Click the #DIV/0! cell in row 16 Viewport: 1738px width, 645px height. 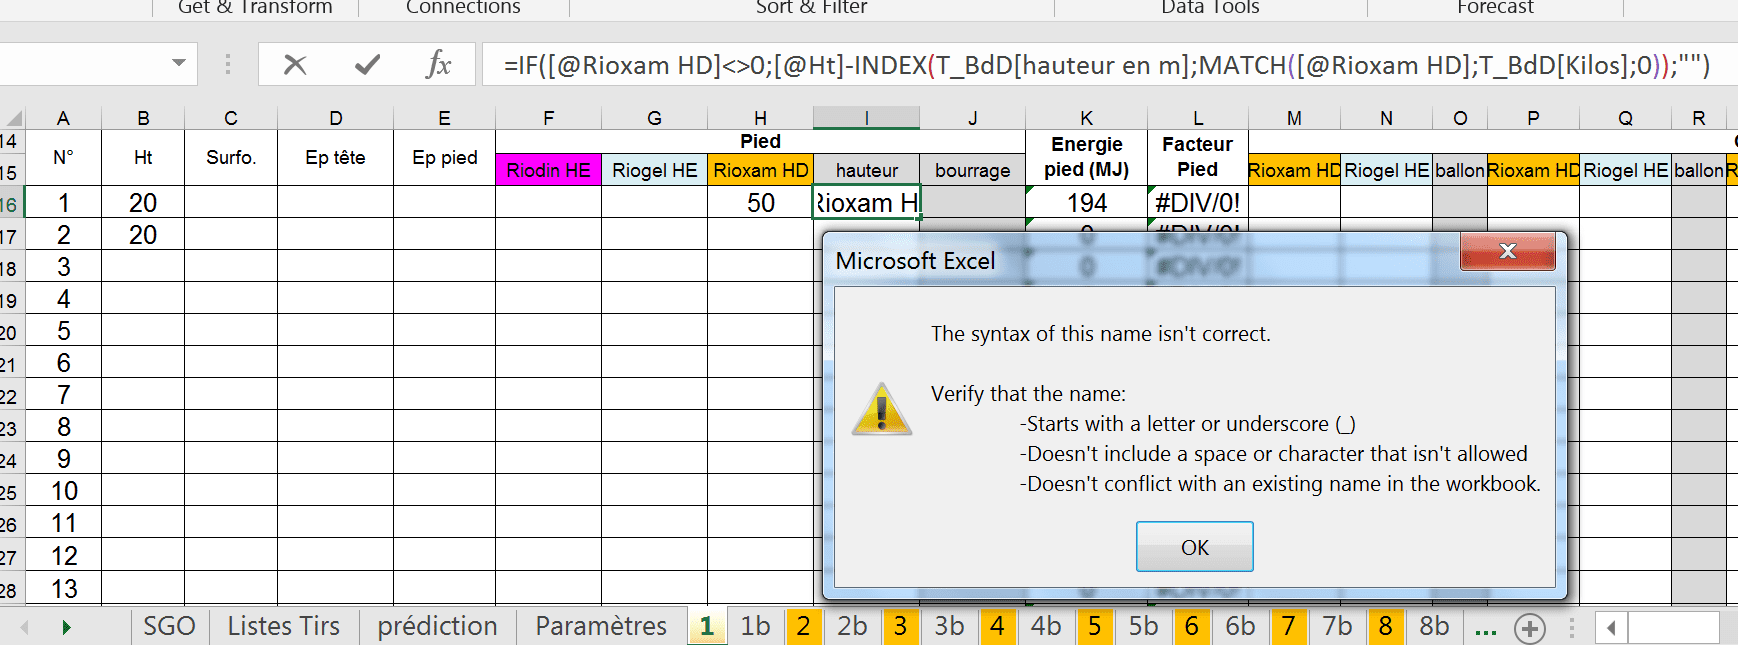point(1197,202)
